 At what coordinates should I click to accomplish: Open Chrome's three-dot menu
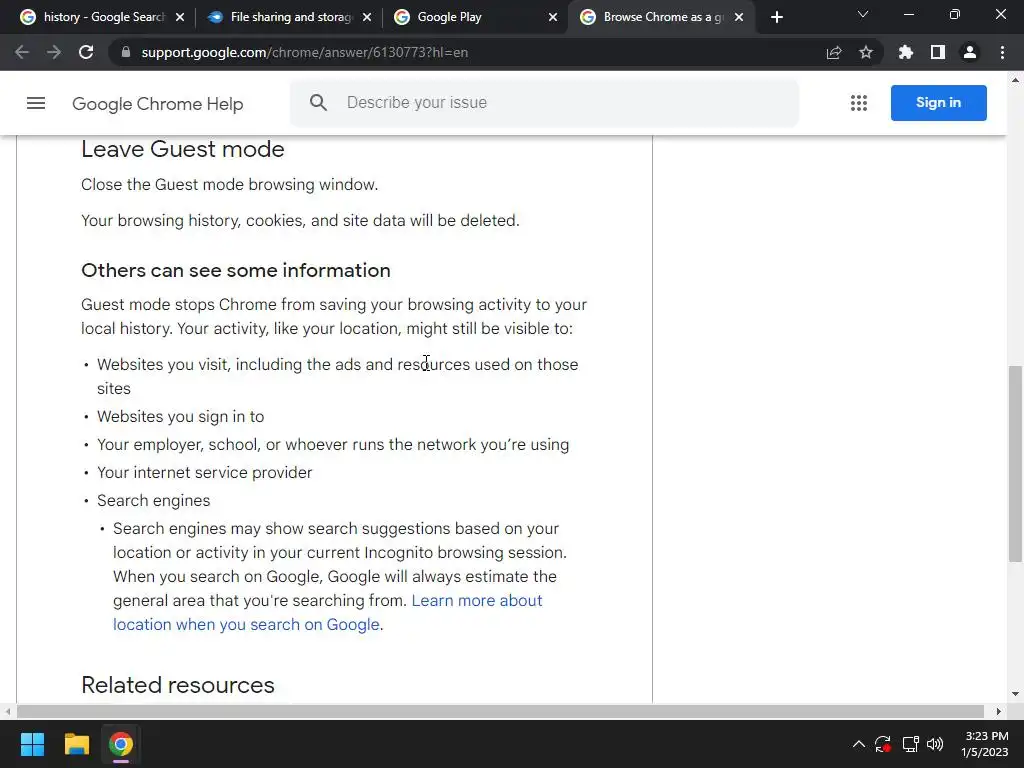(1002, 52)
